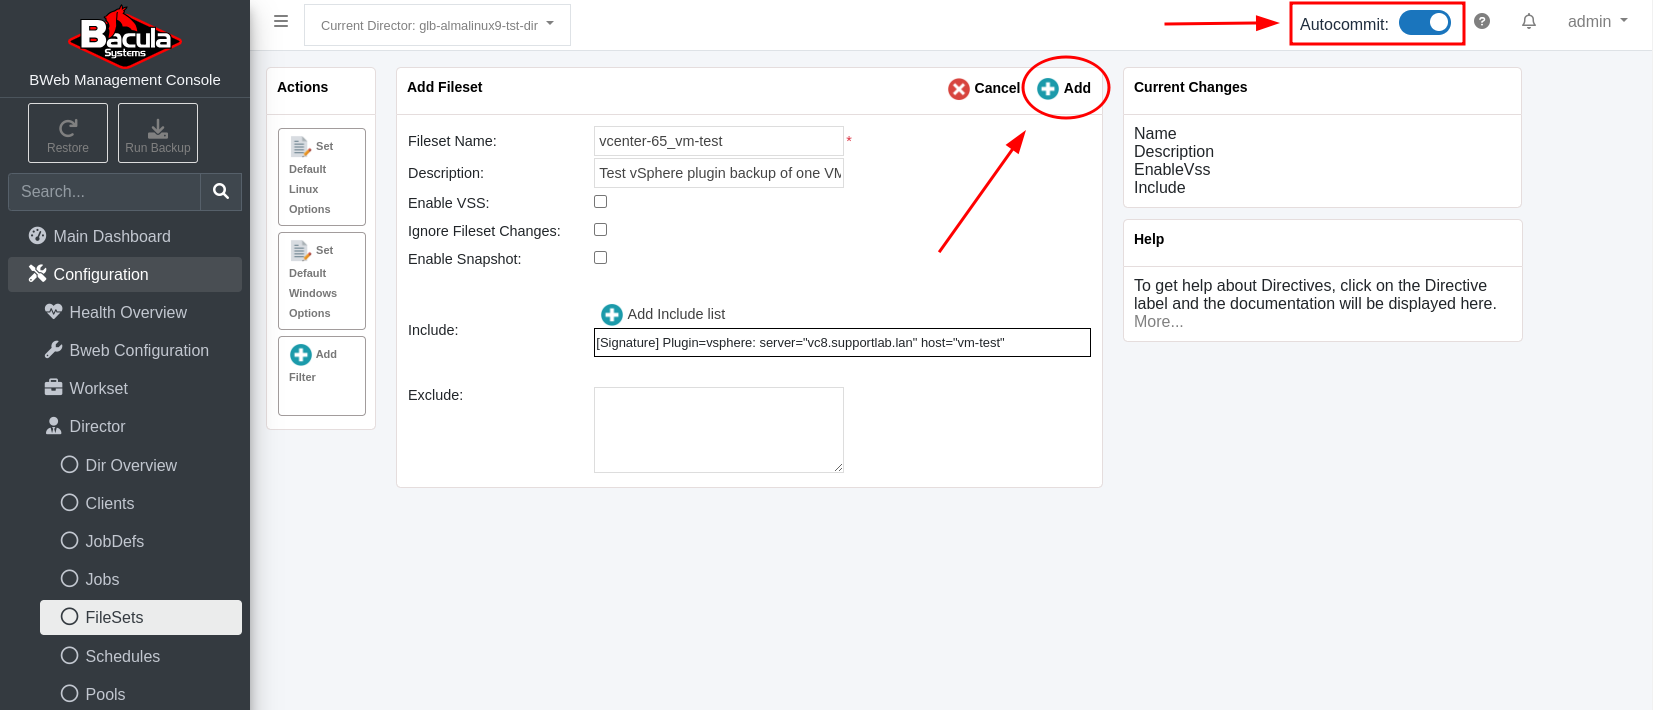The width and height of the screenshot is (1653, 710).
Task: Toggle the hamburger sidebar menu icon
Action: point(281,22)
